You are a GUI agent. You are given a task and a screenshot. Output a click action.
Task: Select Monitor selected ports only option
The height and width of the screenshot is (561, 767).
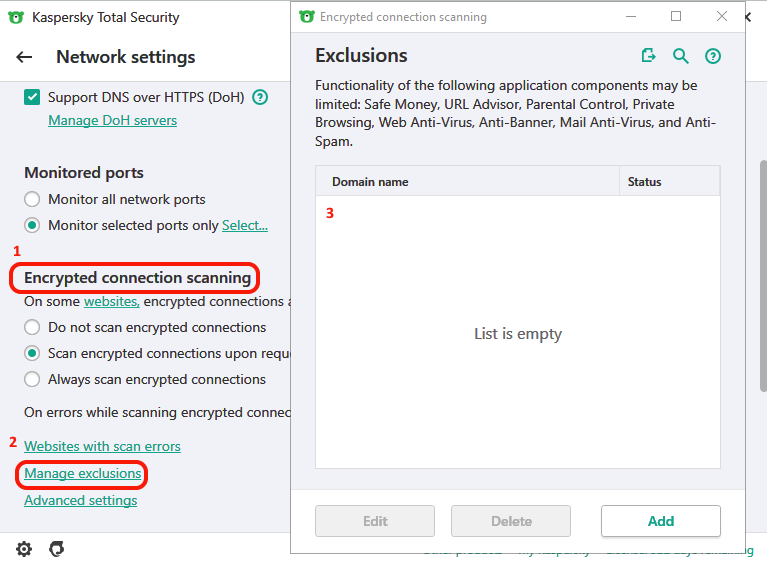coord(32,225)
